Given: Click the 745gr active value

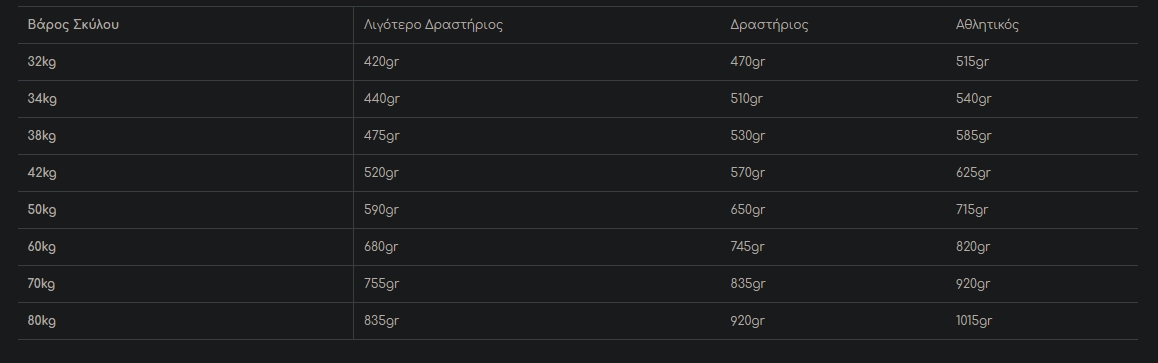Looking at the screenshot, I should (x=747, y=246).
